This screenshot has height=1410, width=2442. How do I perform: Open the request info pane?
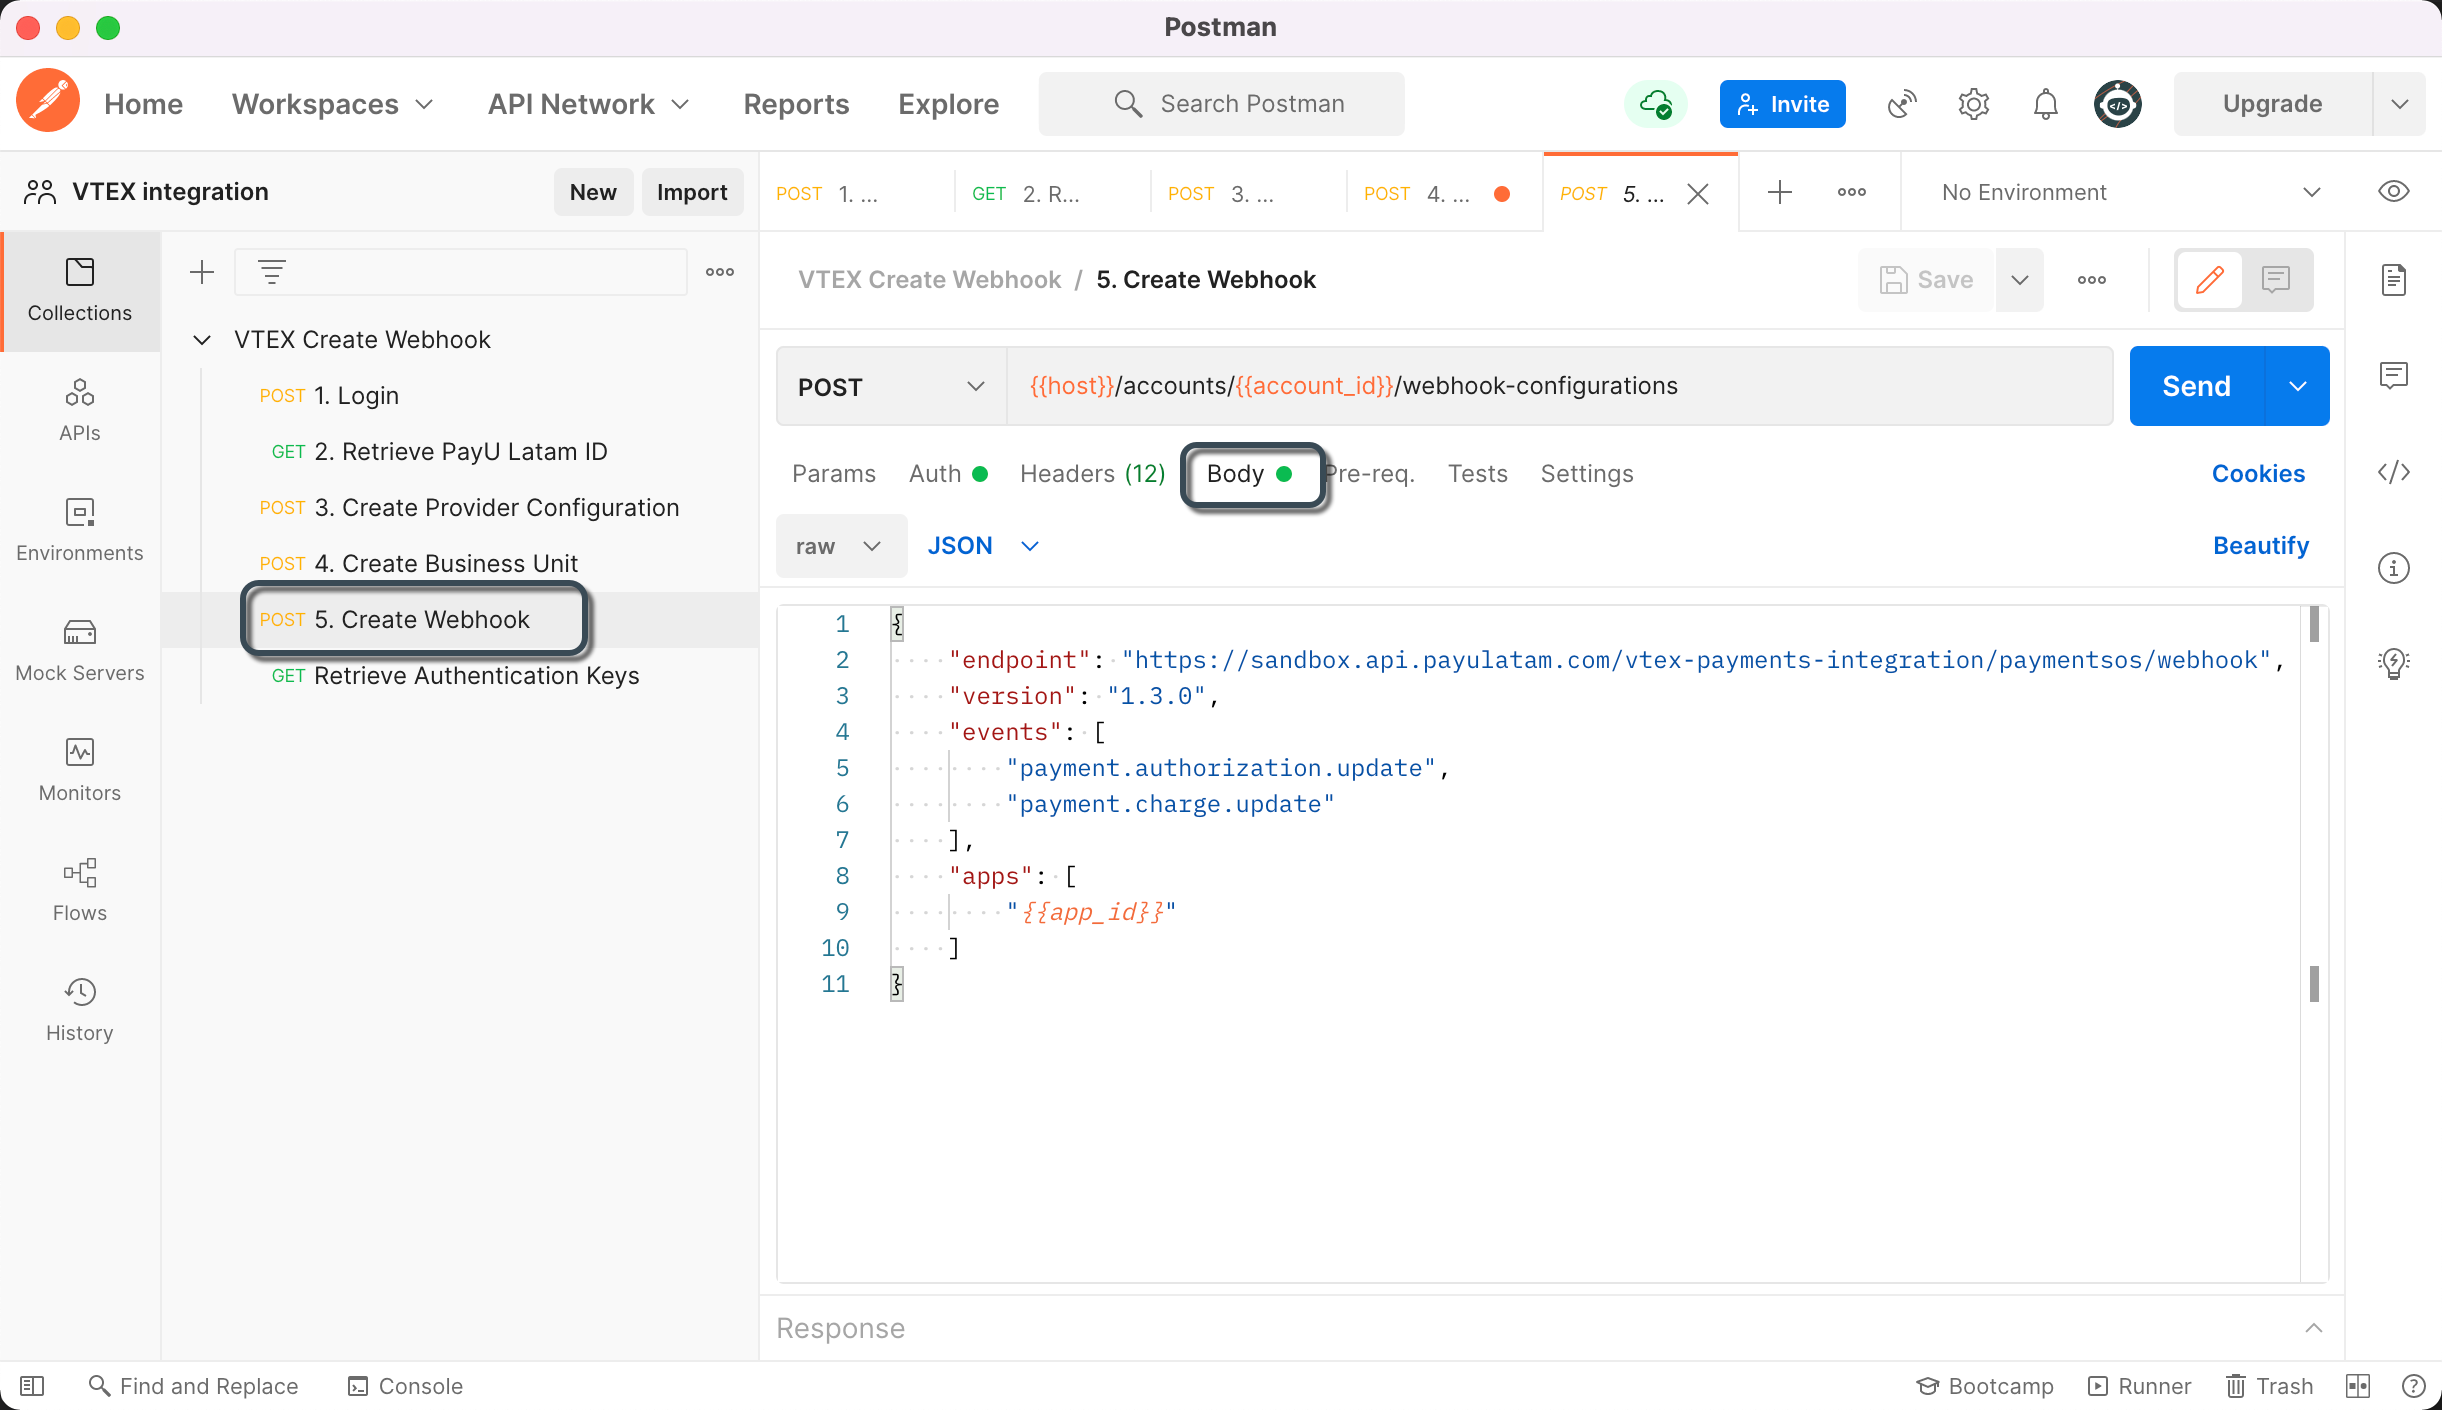click(2394, 568)
